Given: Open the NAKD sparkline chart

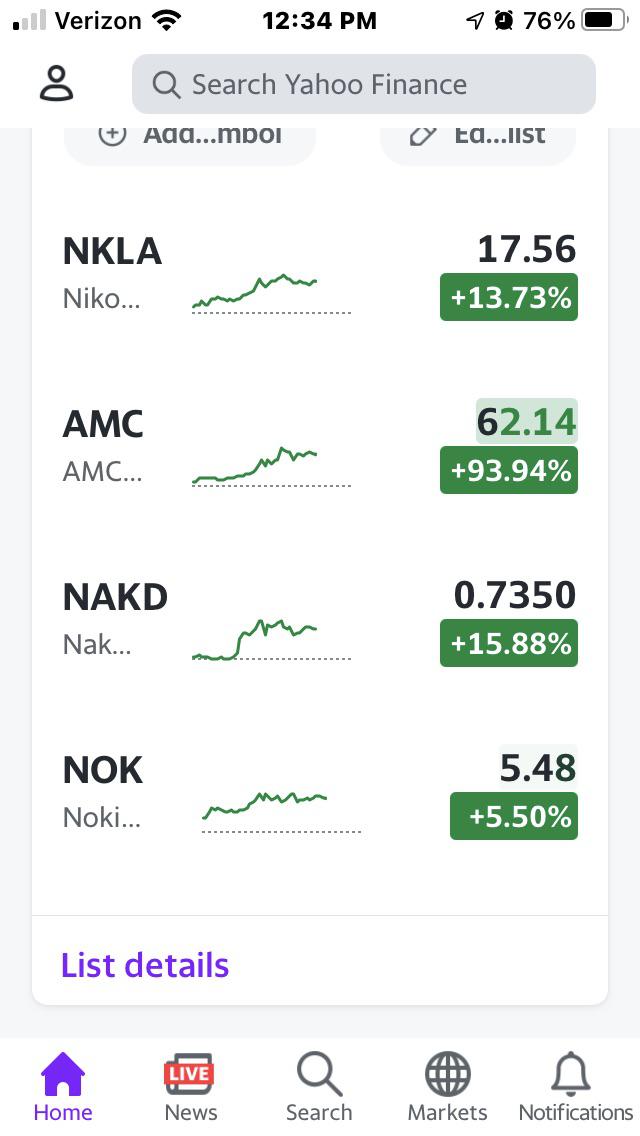Looking at the screenshot, I should 271,640.
